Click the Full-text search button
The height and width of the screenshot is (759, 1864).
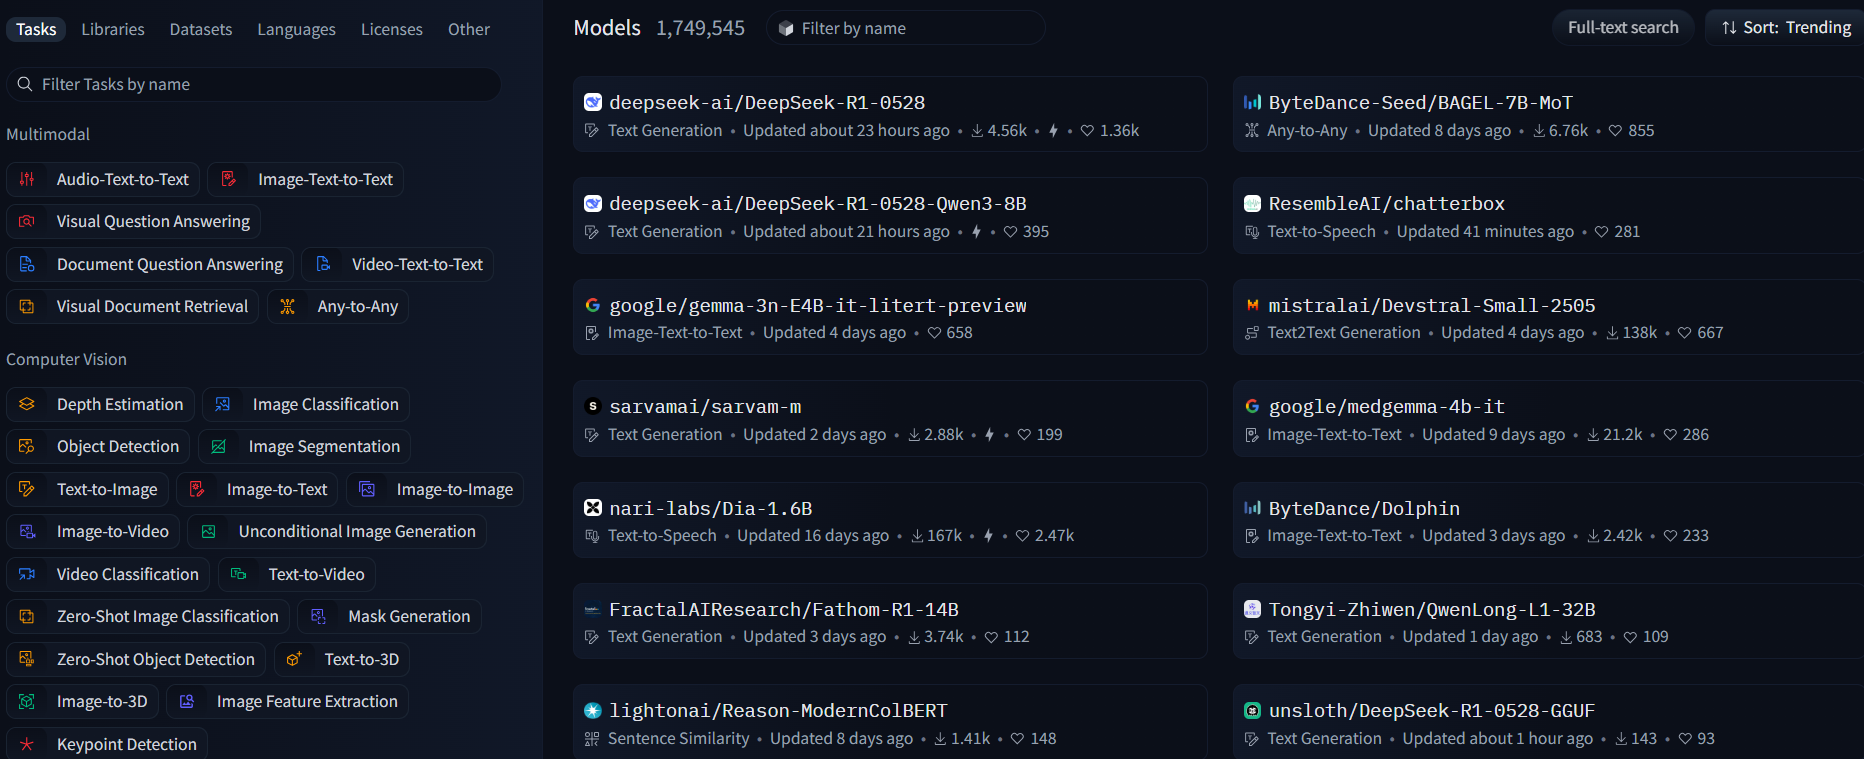[1623, 27]
